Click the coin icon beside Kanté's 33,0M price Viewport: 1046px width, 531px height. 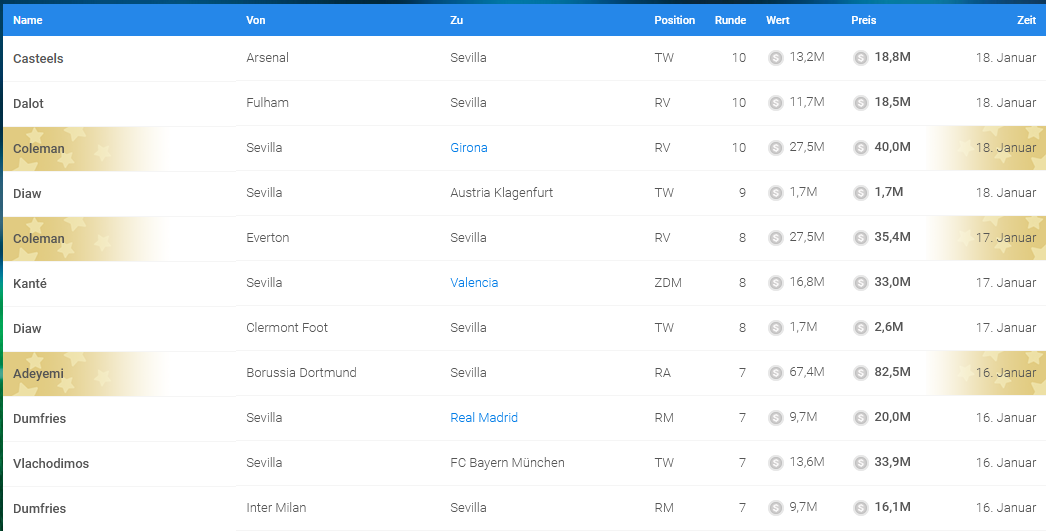coord(861,283)
